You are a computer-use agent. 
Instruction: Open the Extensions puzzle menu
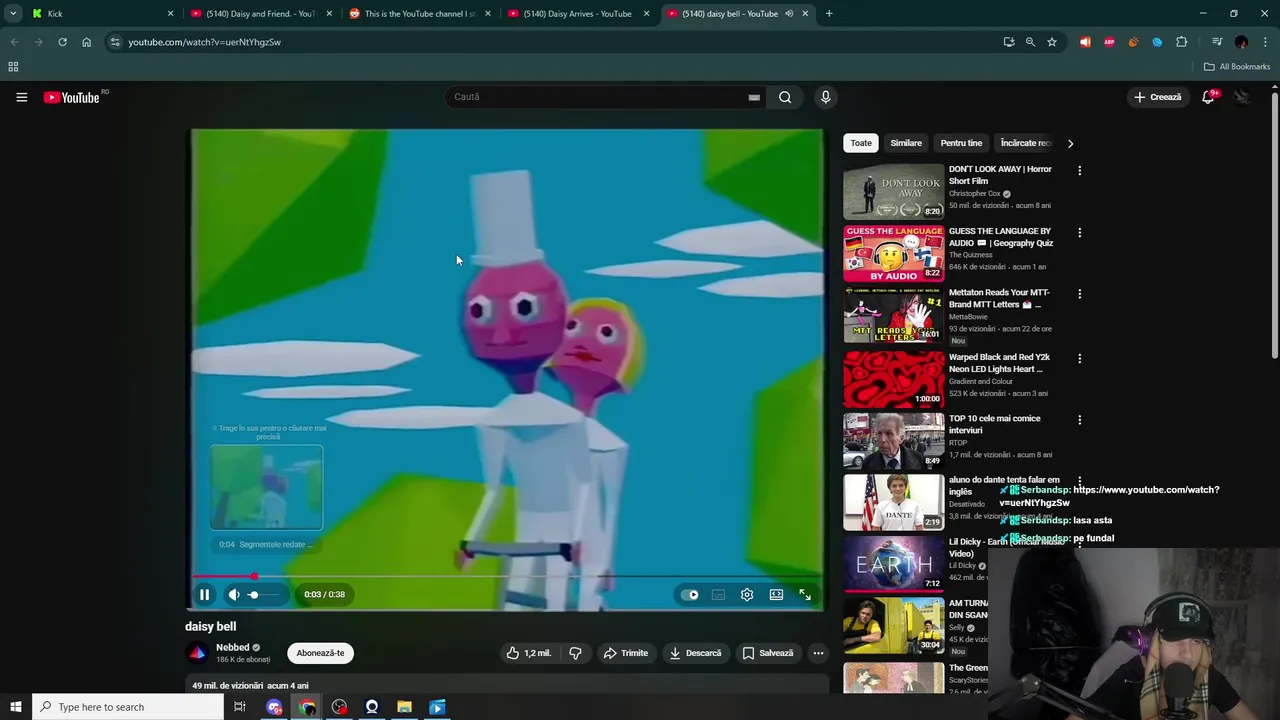tap(1182, 42)
